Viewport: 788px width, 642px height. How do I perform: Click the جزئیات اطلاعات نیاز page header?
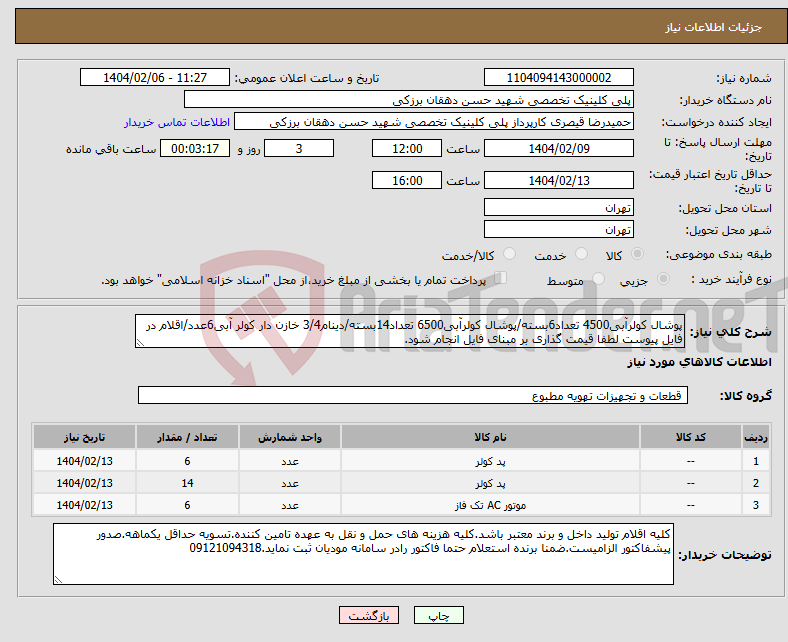714,27
